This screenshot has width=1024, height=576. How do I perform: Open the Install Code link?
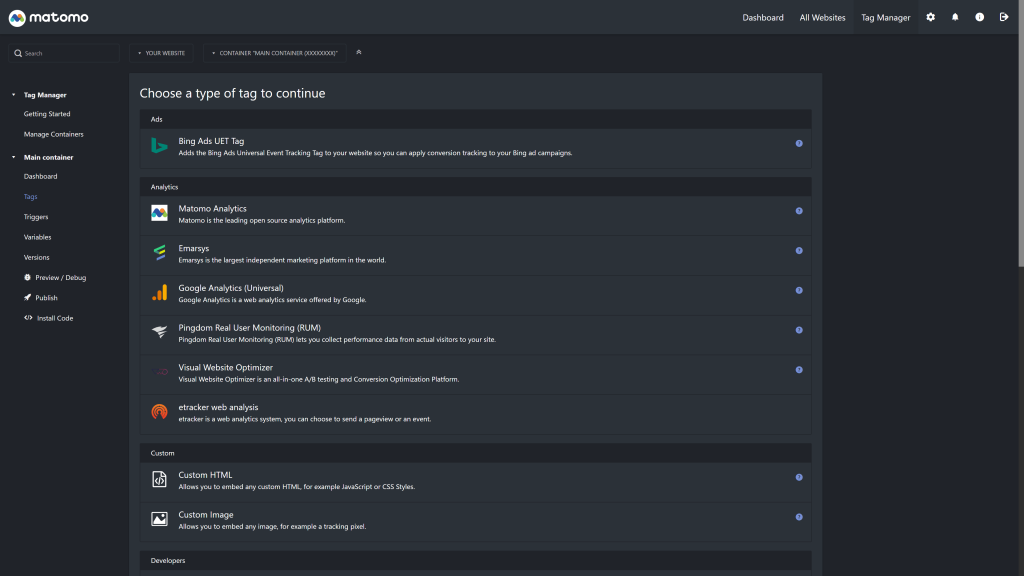tap(55, 318)
